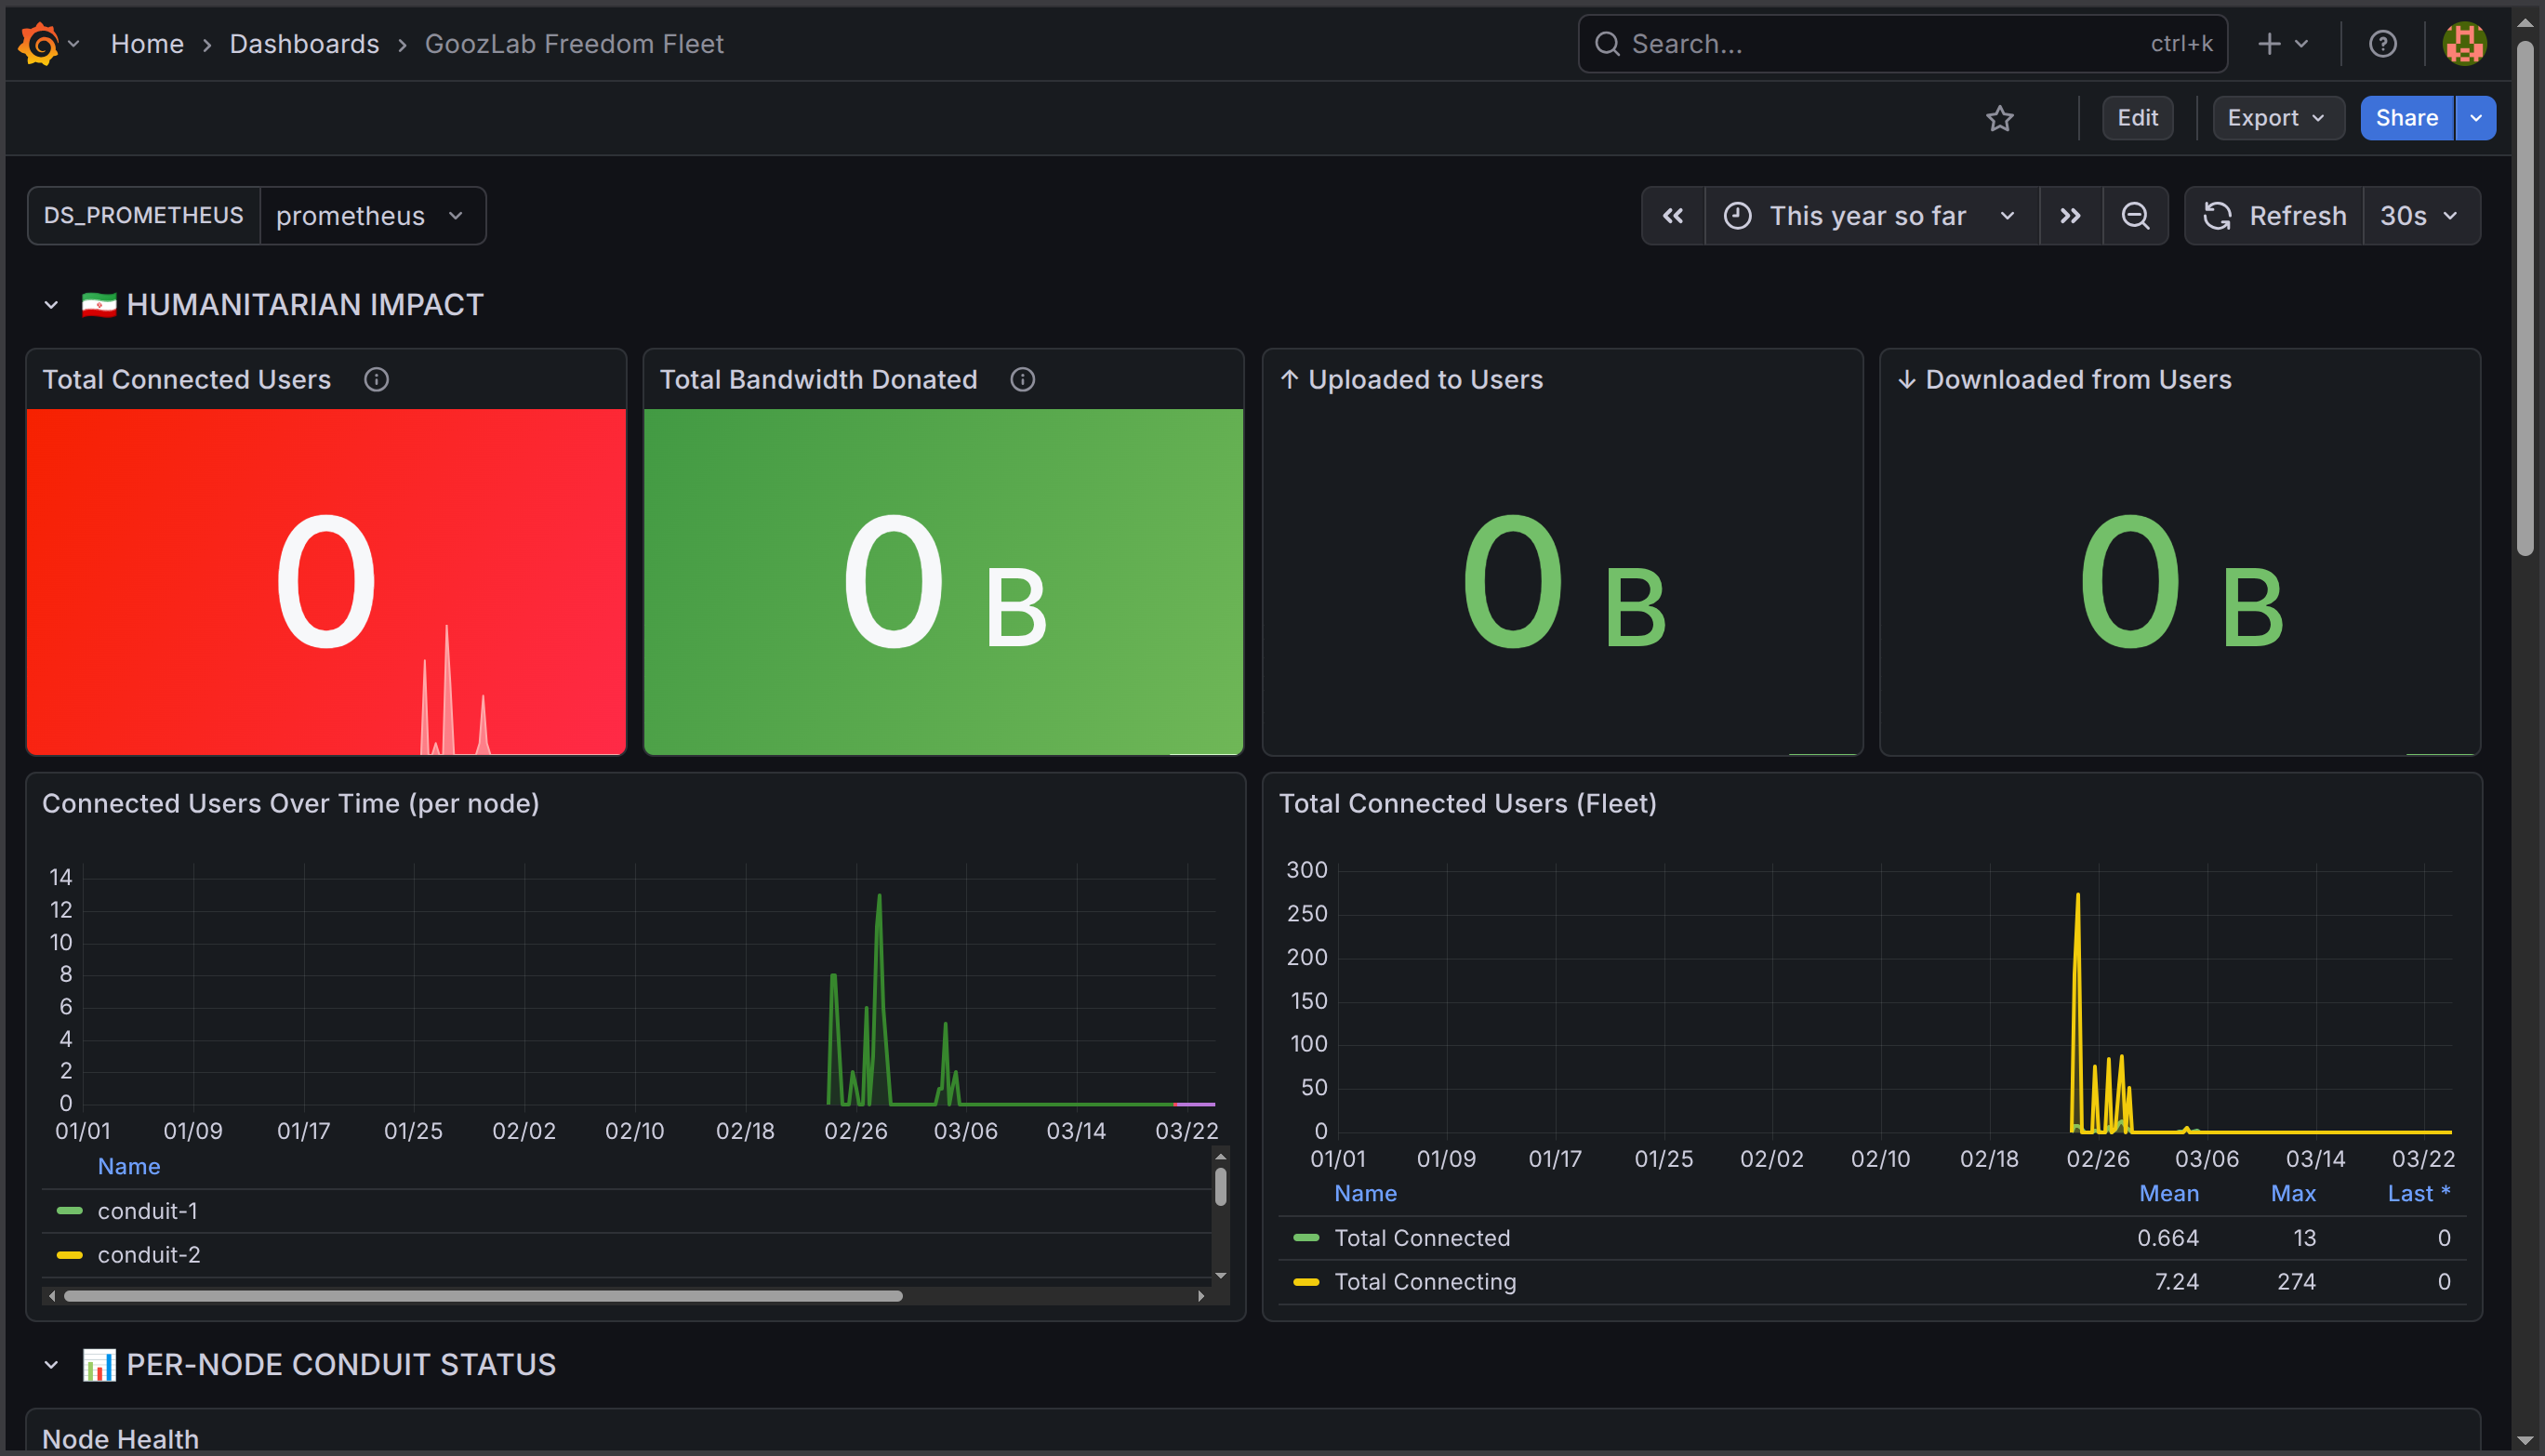Open the user profile avatar
The width and height of the screenshot is (2545, 1456).
[x=2463, y=43]
